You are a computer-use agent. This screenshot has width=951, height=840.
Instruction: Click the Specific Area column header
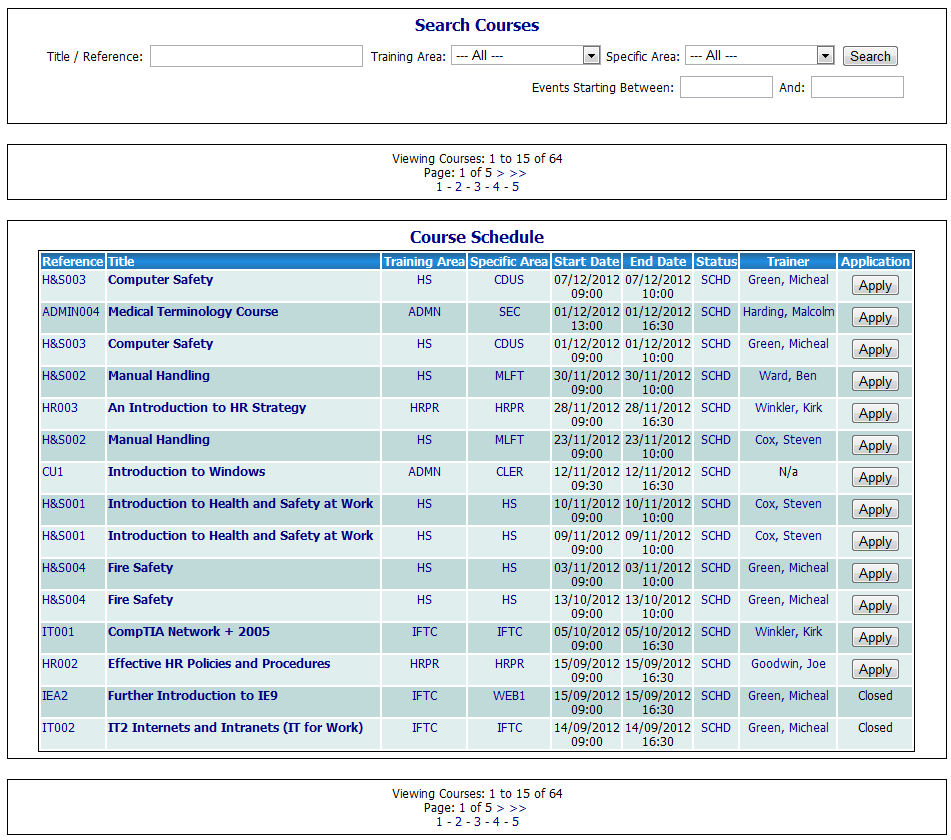(509, 261)
